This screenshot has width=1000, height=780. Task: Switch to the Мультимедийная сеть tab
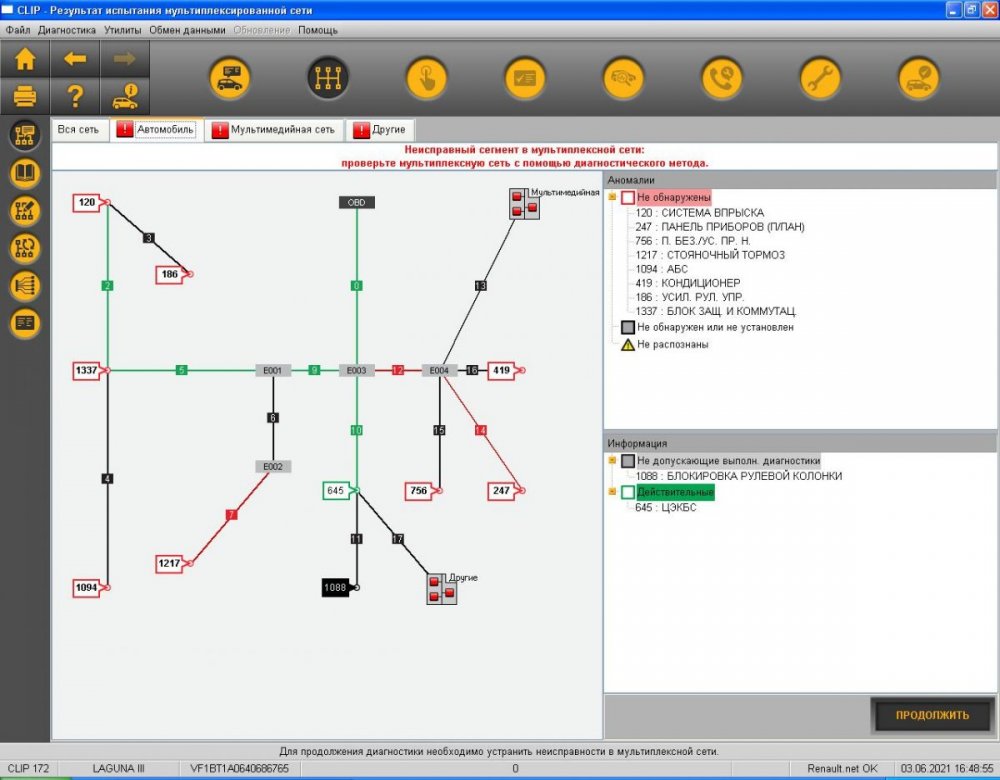point(274,129)
